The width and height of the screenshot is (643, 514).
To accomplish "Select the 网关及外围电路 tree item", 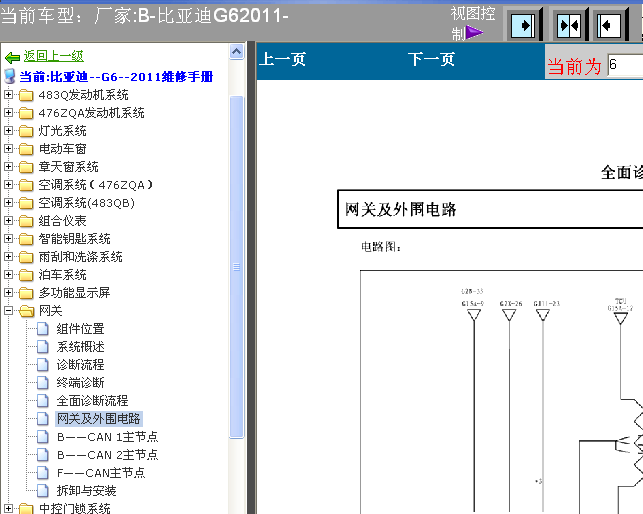I will pos(99,418).
